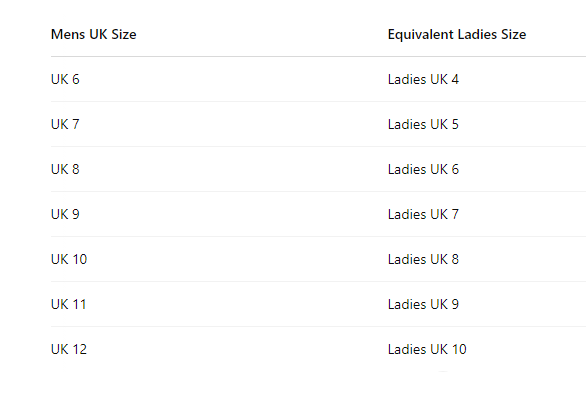The width and height of the screenshot is (586, 408).
Task: Select the 'UK 6' mens size cell
Action: tap(65, 79)
